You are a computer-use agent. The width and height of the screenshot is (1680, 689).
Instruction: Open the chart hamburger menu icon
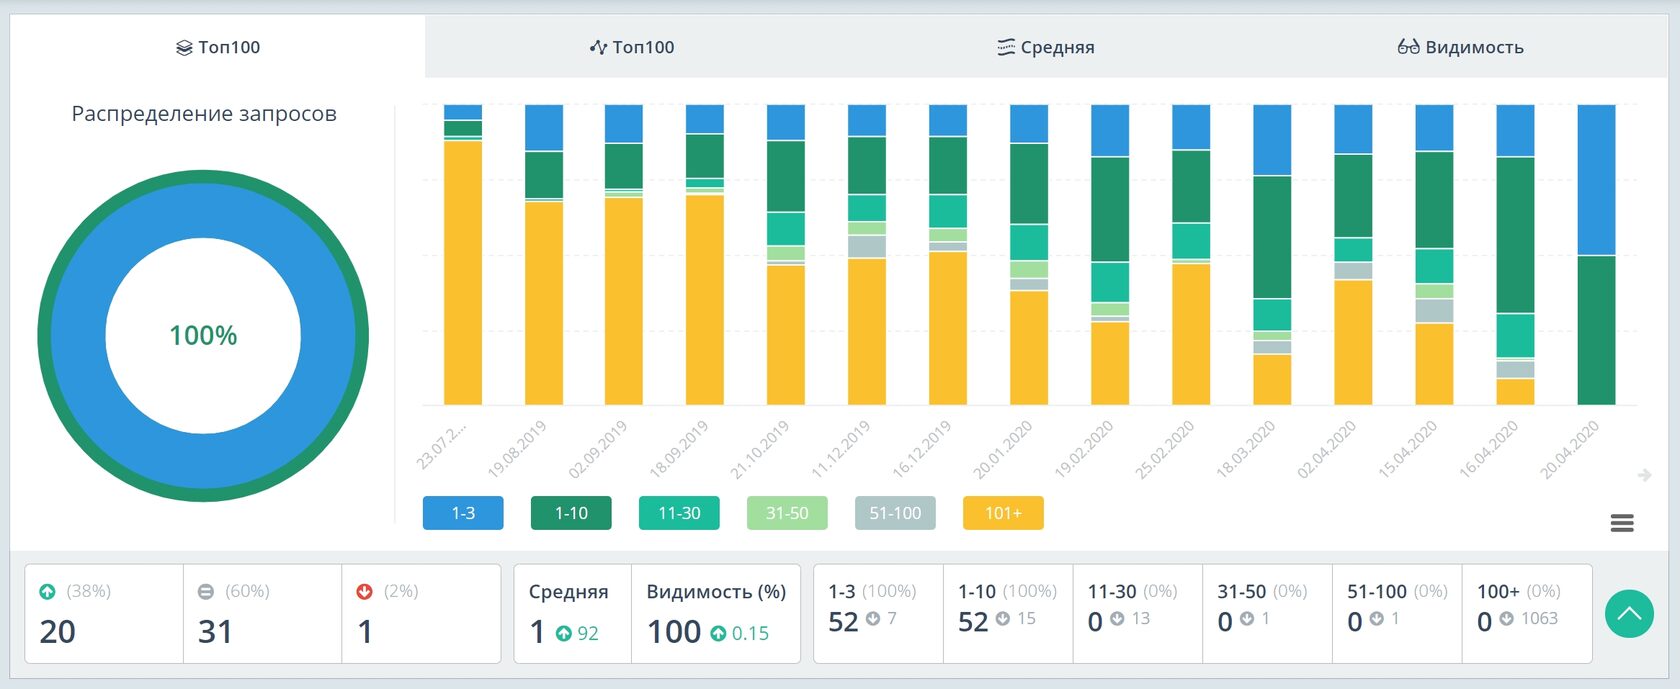1622,523
